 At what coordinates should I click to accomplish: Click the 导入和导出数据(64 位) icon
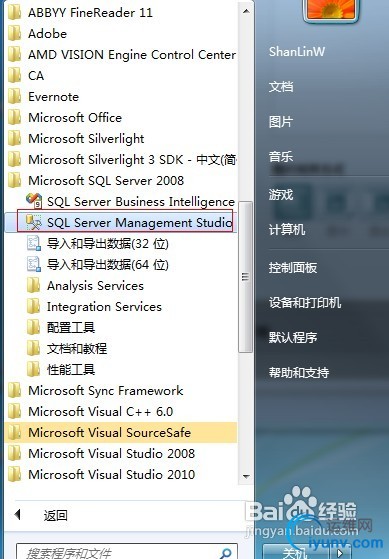click(x=34, y=264)
